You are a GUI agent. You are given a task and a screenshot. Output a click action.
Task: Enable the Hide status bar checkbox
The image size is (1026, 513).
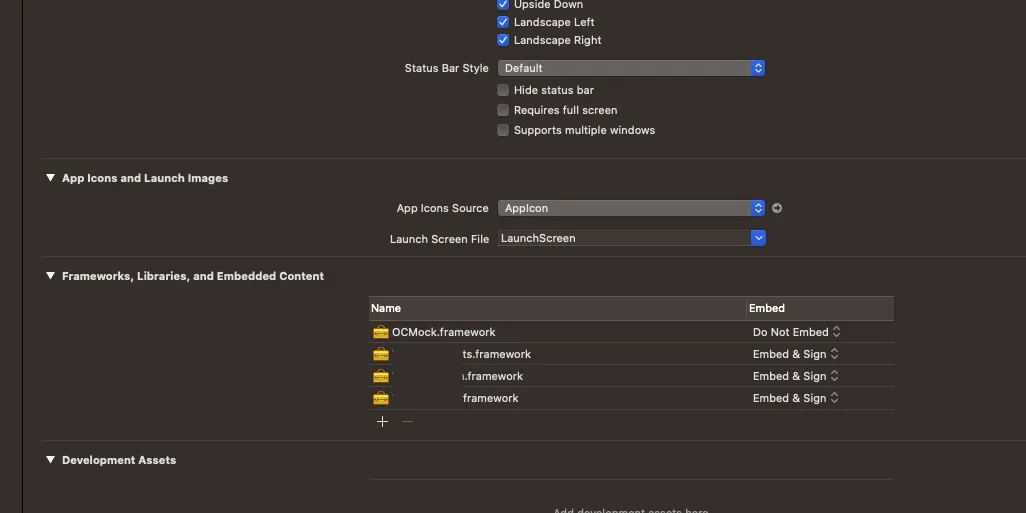(x=503, y=90)
